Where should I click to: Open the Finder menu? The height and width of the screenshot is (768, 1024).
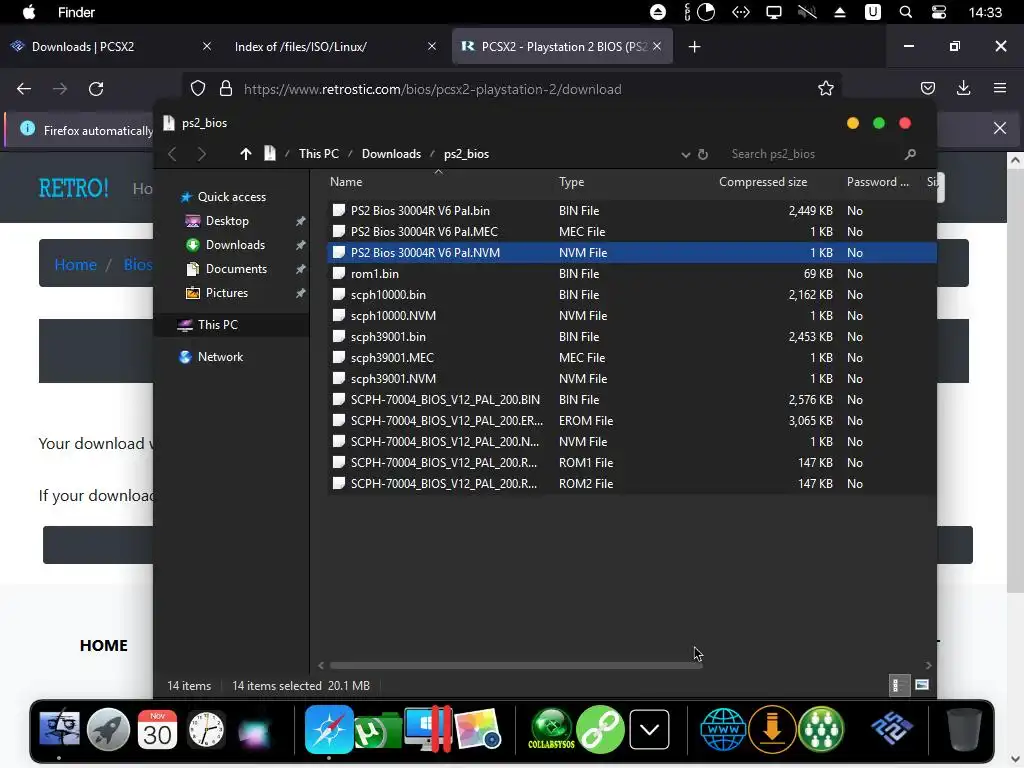click(76, 12)
